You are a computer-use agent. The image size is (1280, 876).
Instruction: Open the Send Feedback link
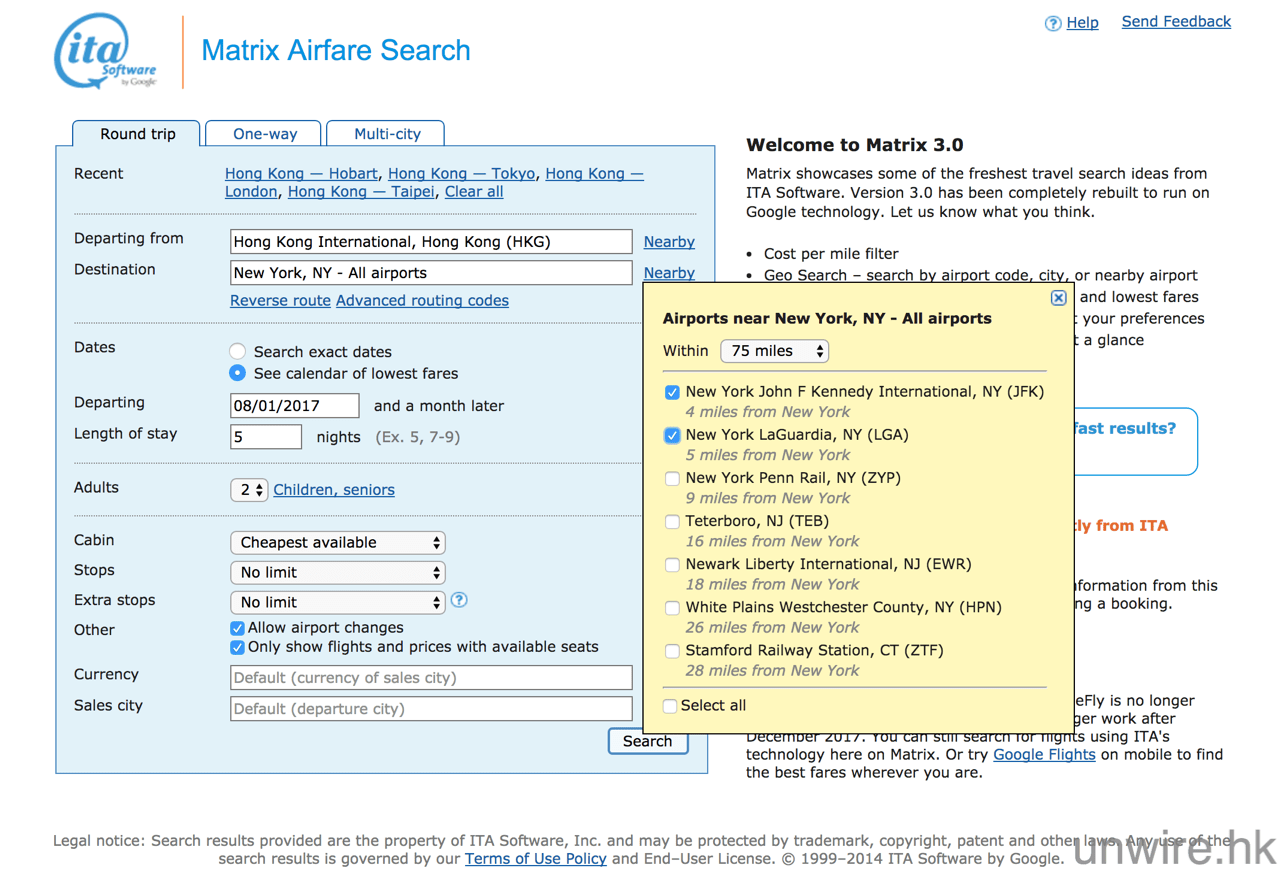pos(1176,22)
